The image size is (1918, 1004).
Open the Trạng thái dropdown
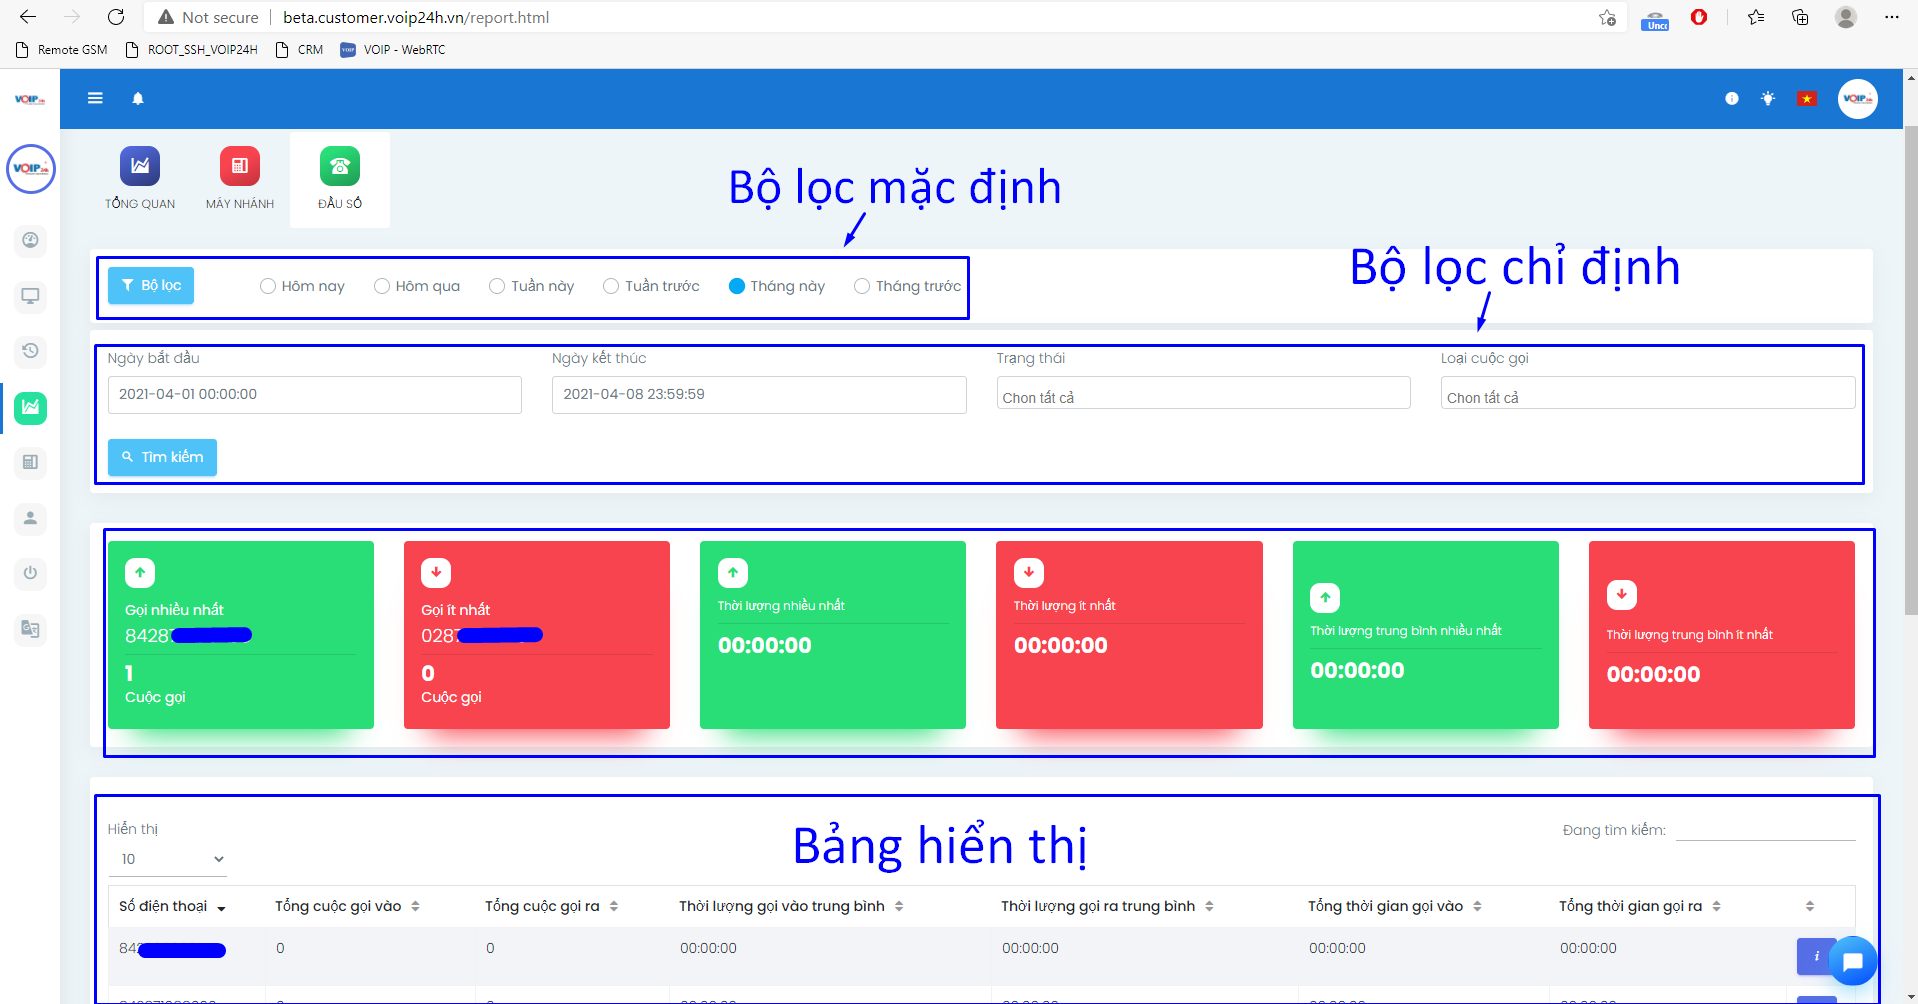[x=1202, y=394]
